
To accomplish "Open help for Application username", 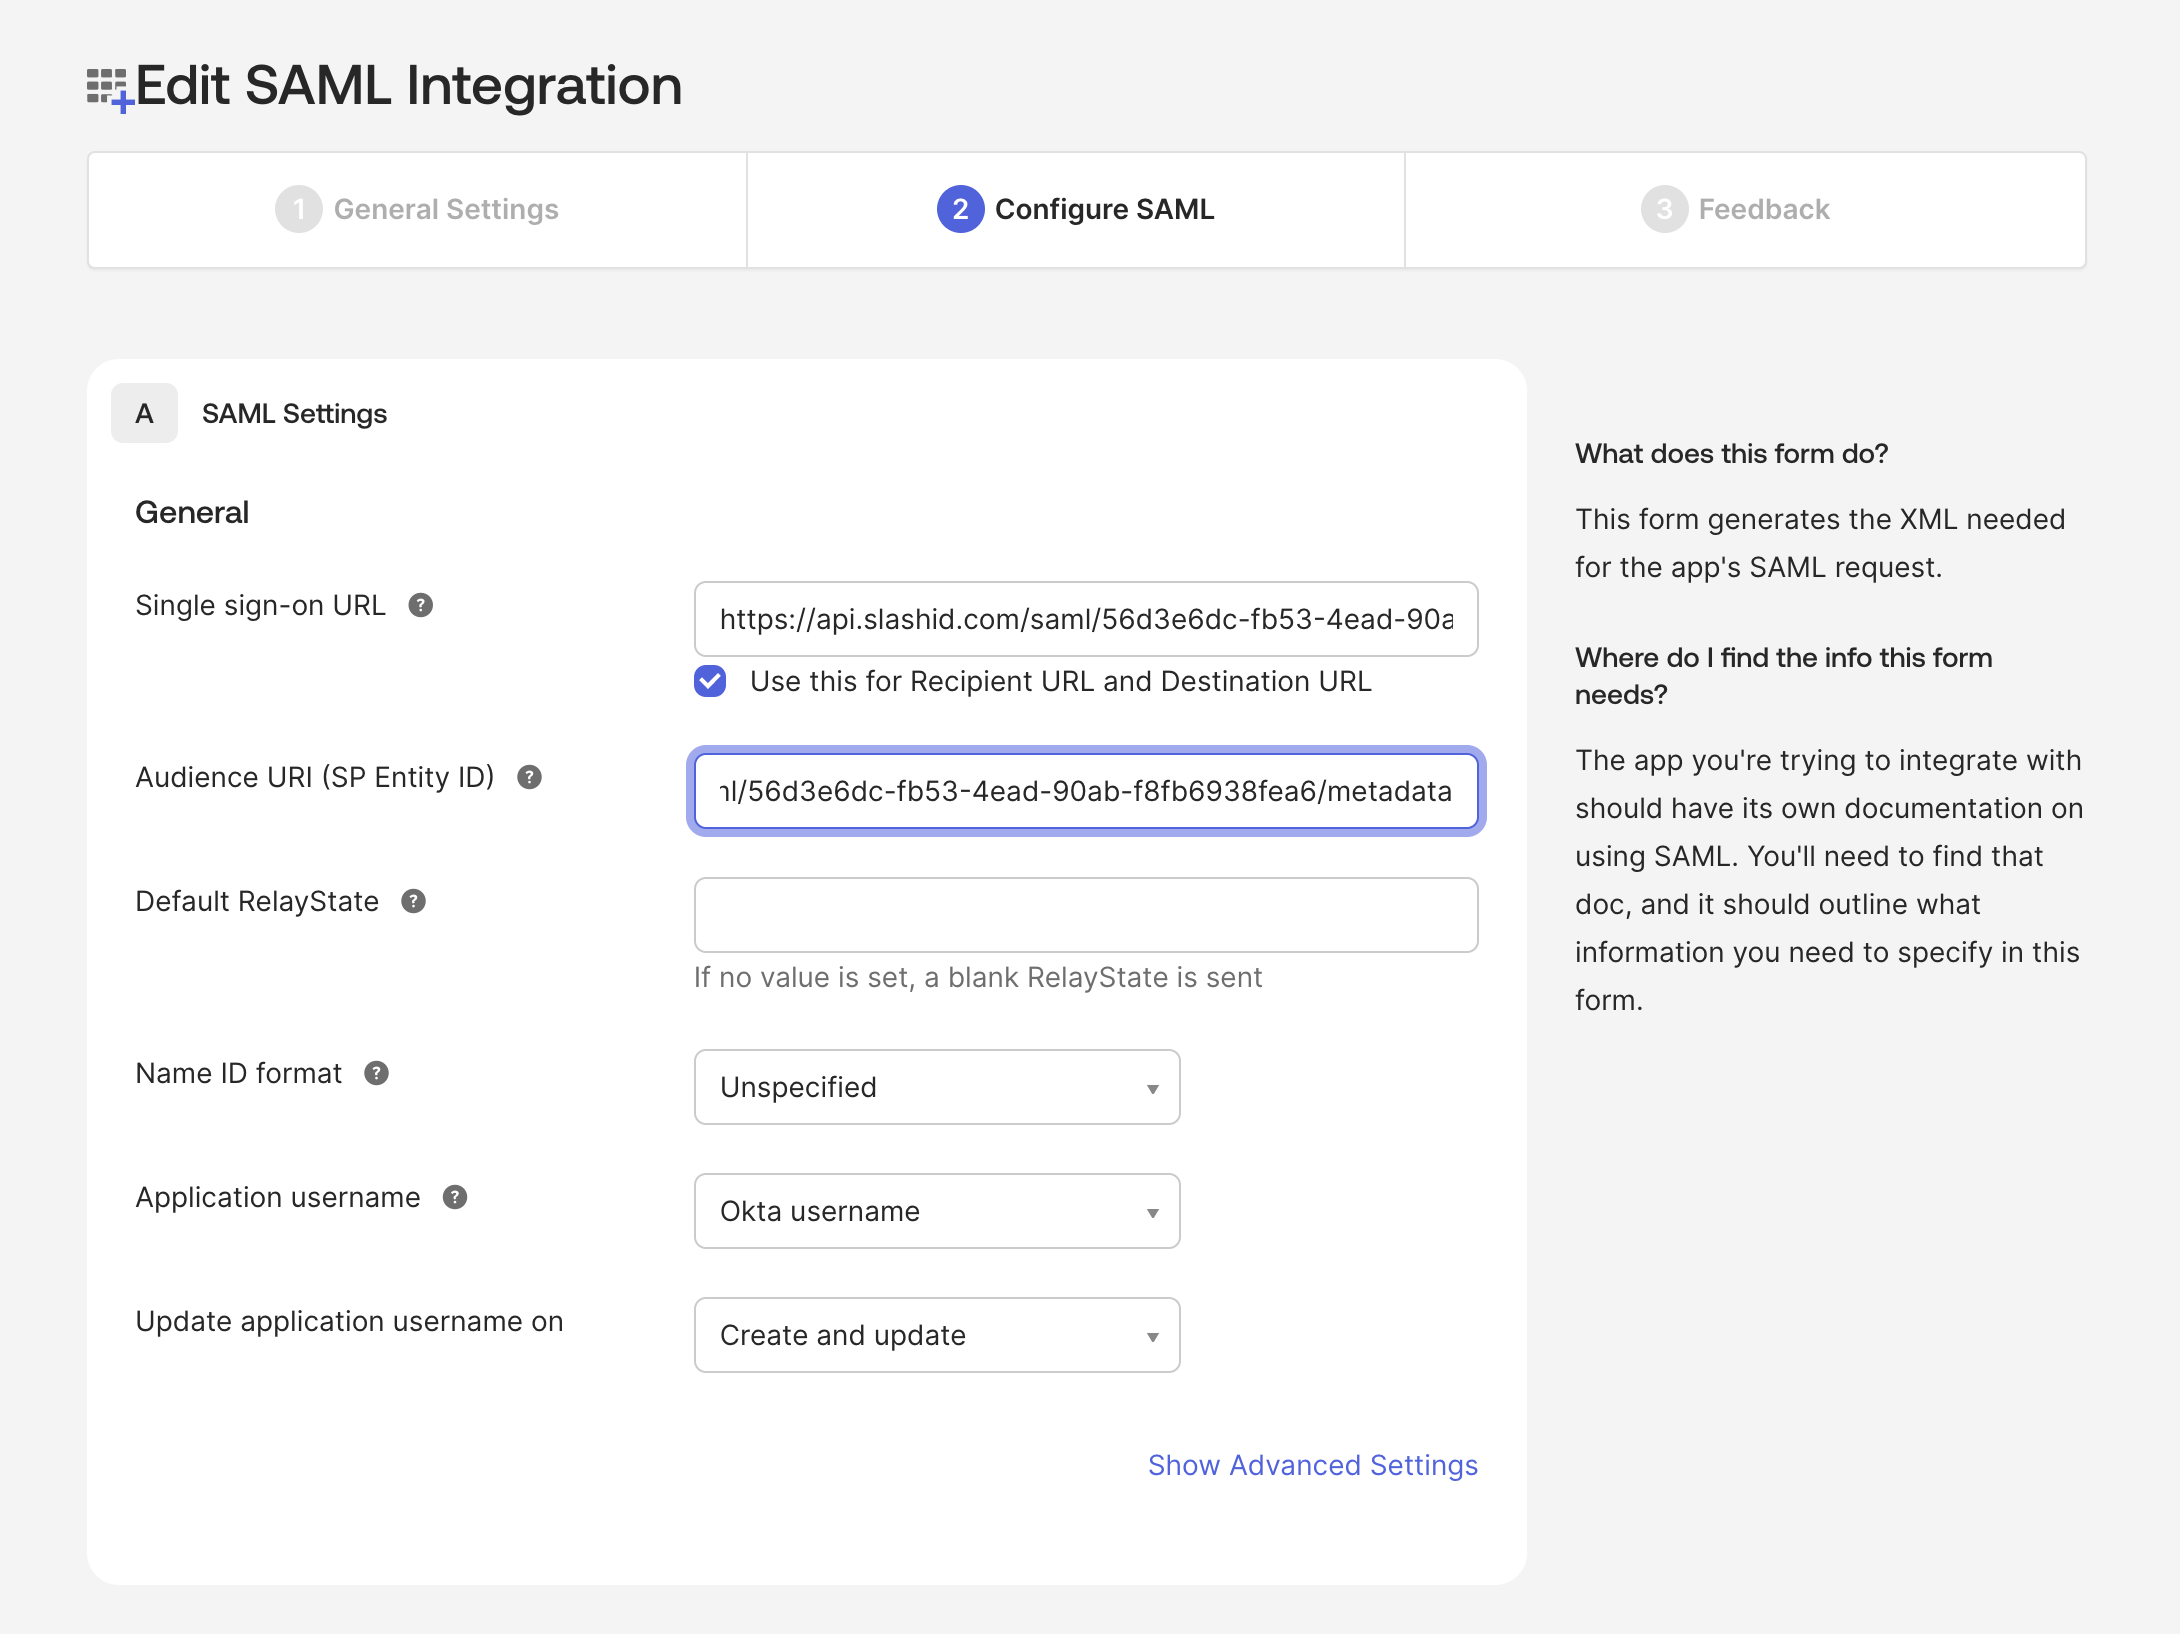I will coord(457,1196).
